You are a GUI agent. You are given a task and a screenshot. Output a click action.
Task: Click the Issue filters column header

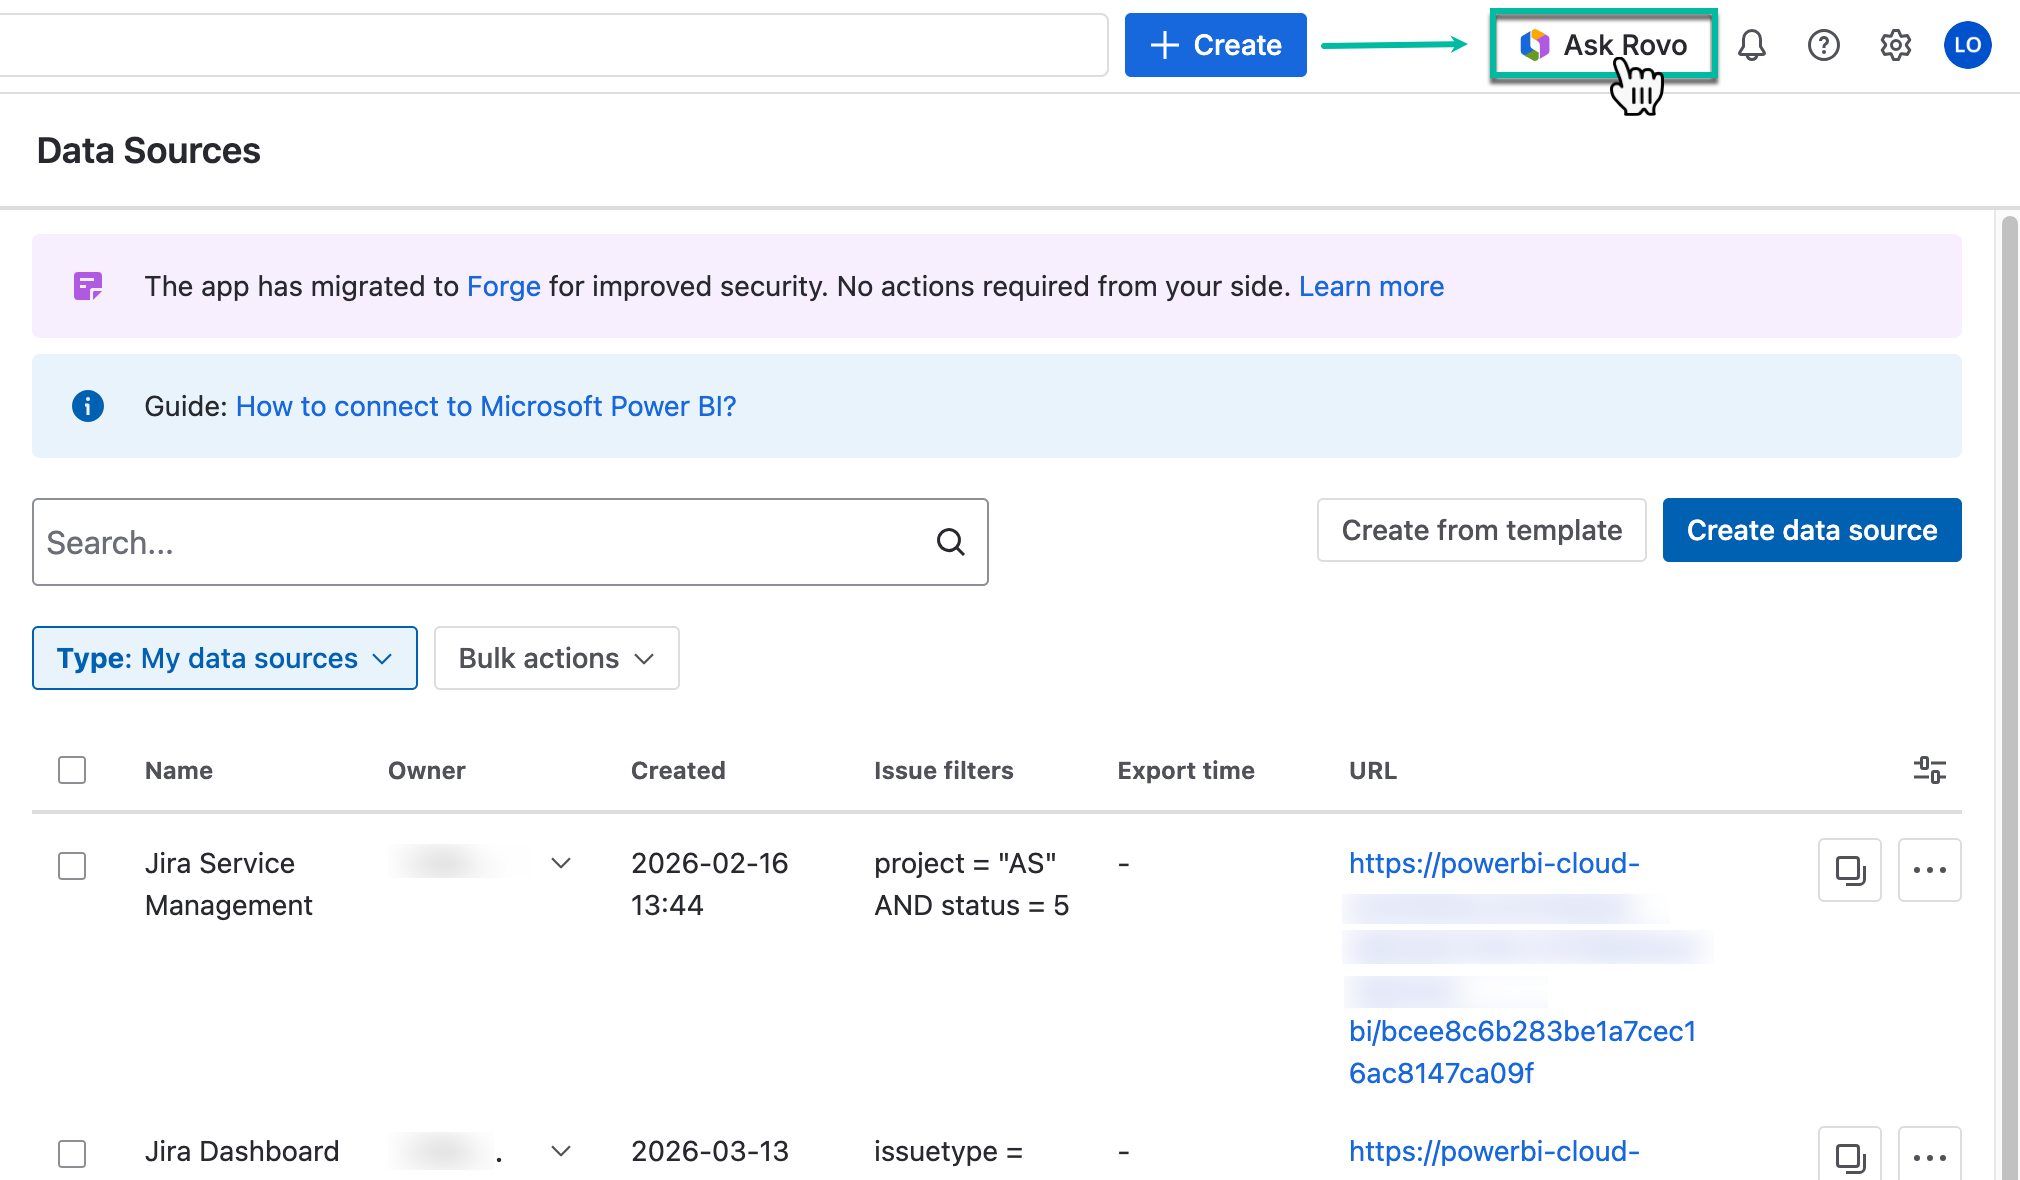(944, 770)
